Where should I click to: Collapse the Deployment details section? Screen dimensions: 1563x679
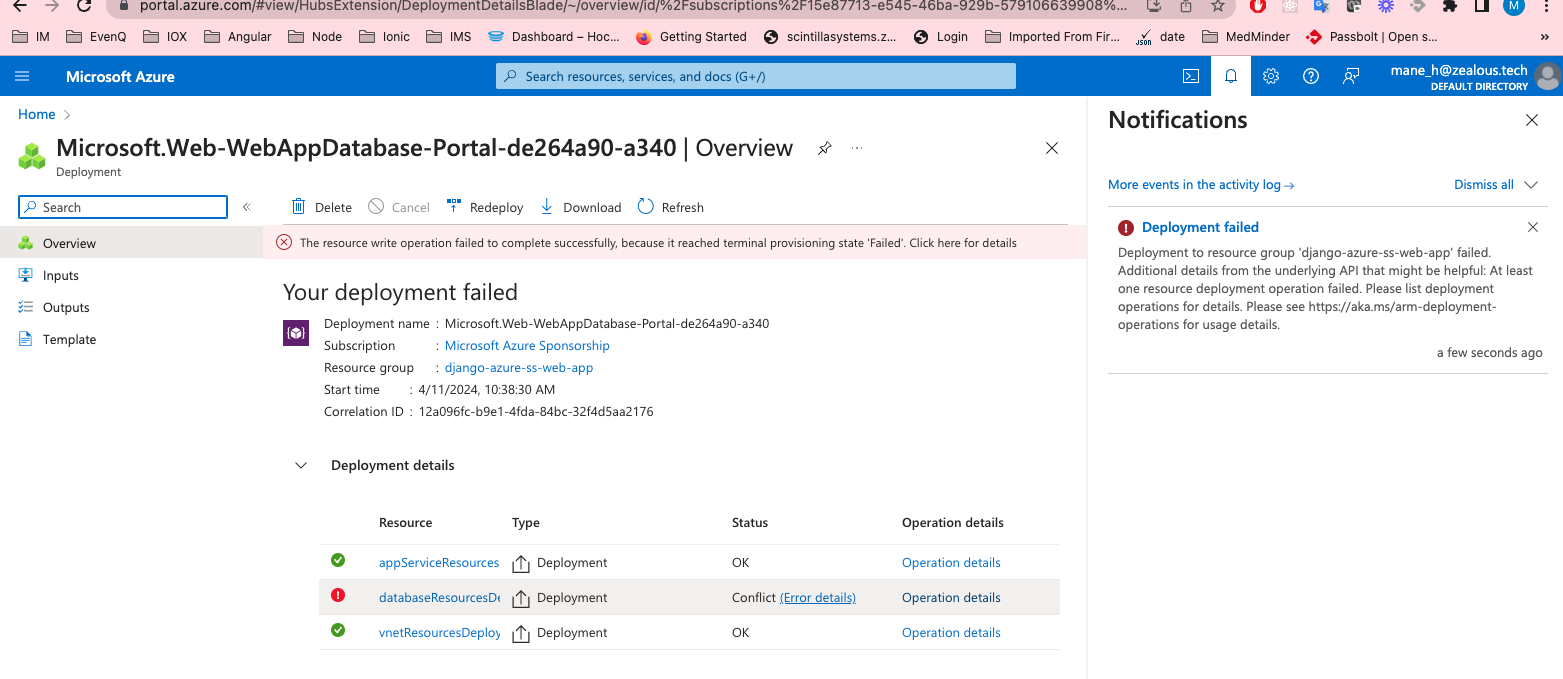301,466
